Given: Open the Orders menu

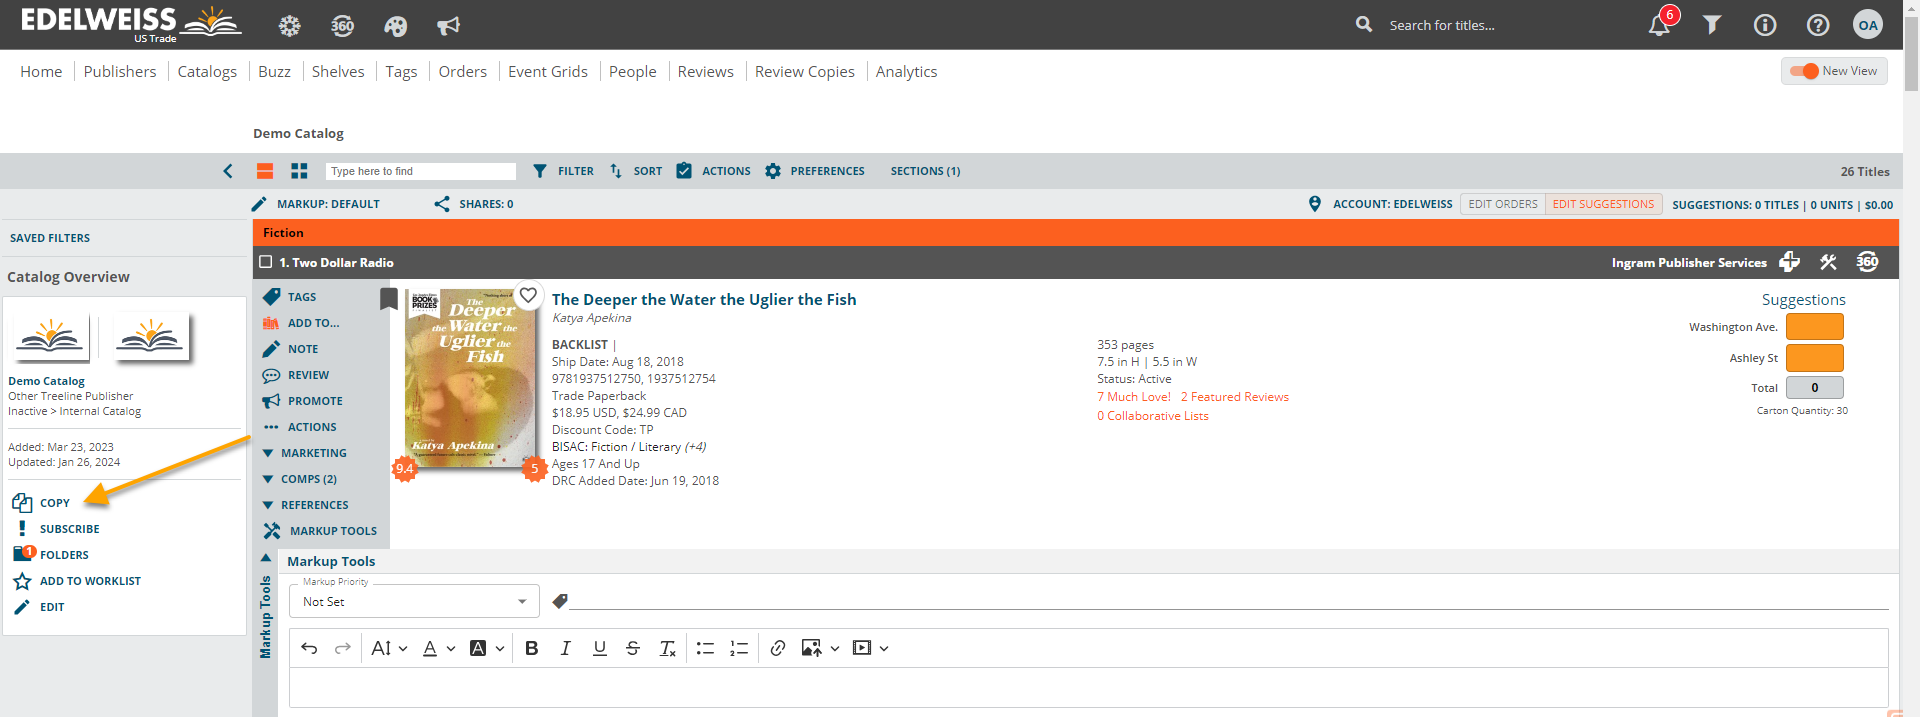Looking at the screenshot, I should pyautogui.click(x=463, y=71).
